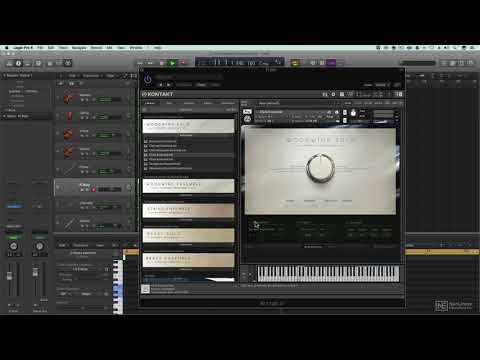This screenshot has width=480, height=360.
Task: Click the Stop transport button
Action: point(162,63)
